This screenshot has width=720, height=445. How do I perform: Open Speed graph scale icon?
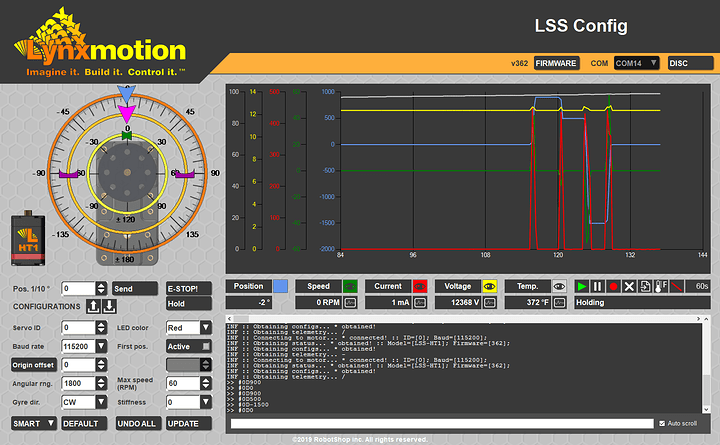click(350, 303)
